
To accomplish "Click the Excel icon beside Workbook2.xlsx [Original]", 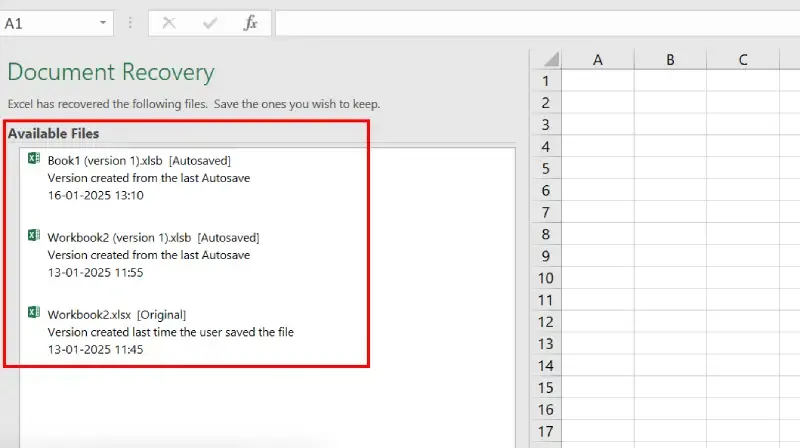I will point(34,312).
